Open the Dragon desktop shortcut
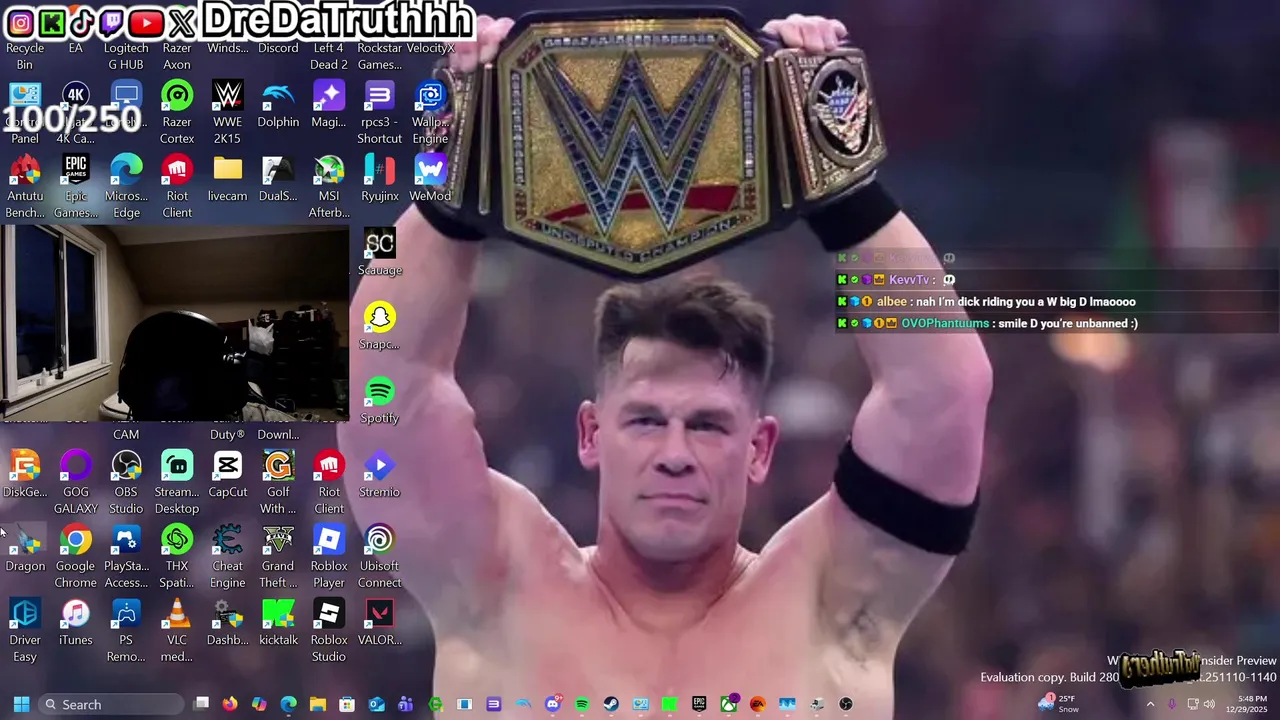The width and height of the screenshot is (1280, 720). [x=25, y=549]
